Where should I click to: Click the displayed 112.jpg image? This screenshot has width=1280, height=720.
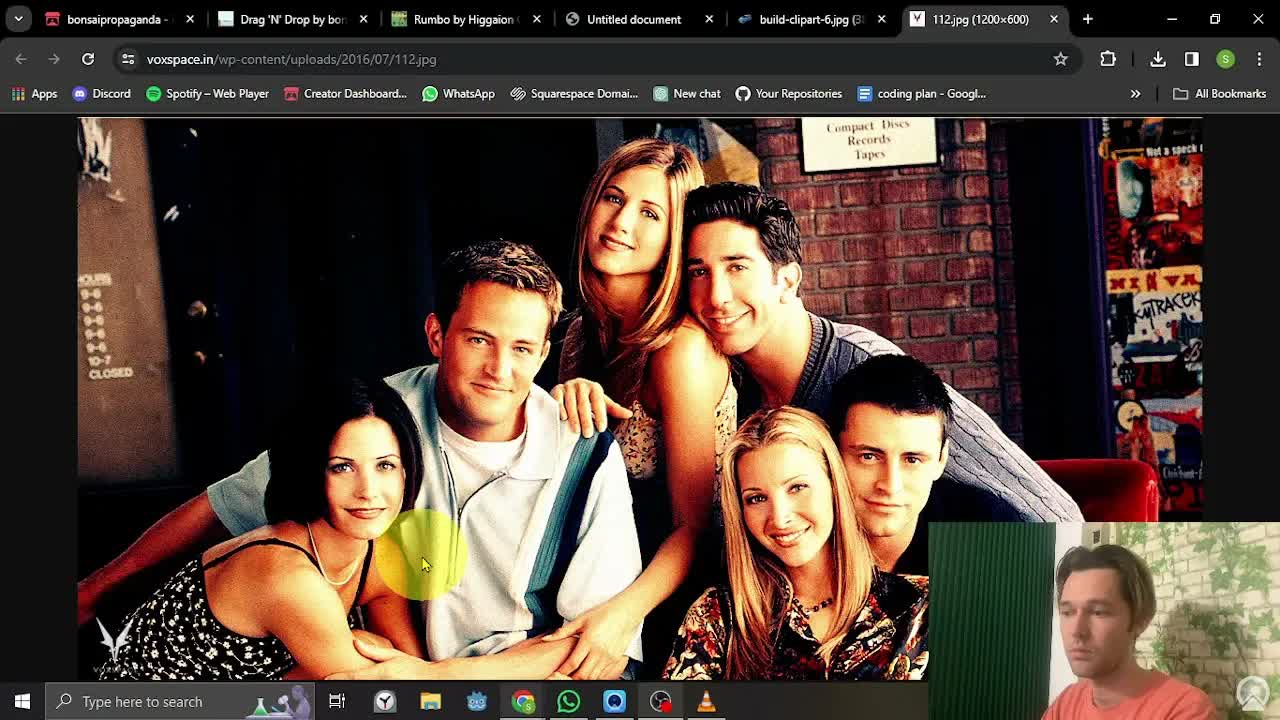click(640, 399)
